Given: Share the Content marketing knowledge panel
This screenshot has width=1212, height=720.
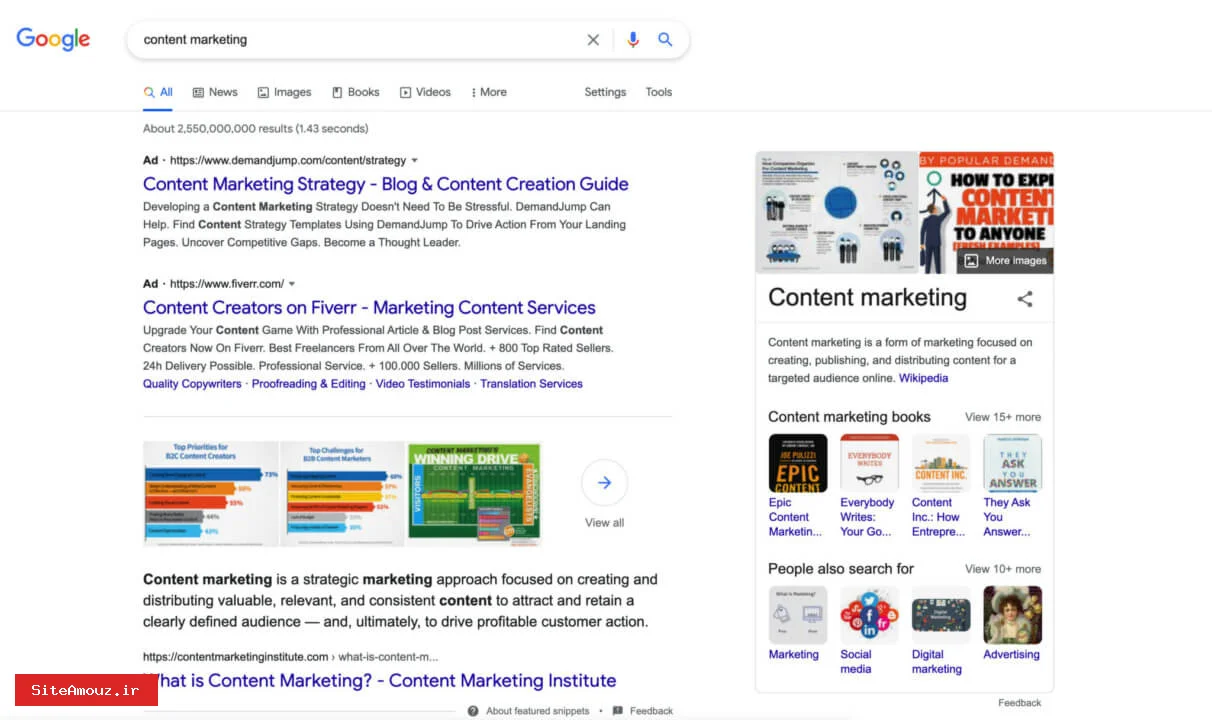Looking at the screenshot, I should [1024, 298].
